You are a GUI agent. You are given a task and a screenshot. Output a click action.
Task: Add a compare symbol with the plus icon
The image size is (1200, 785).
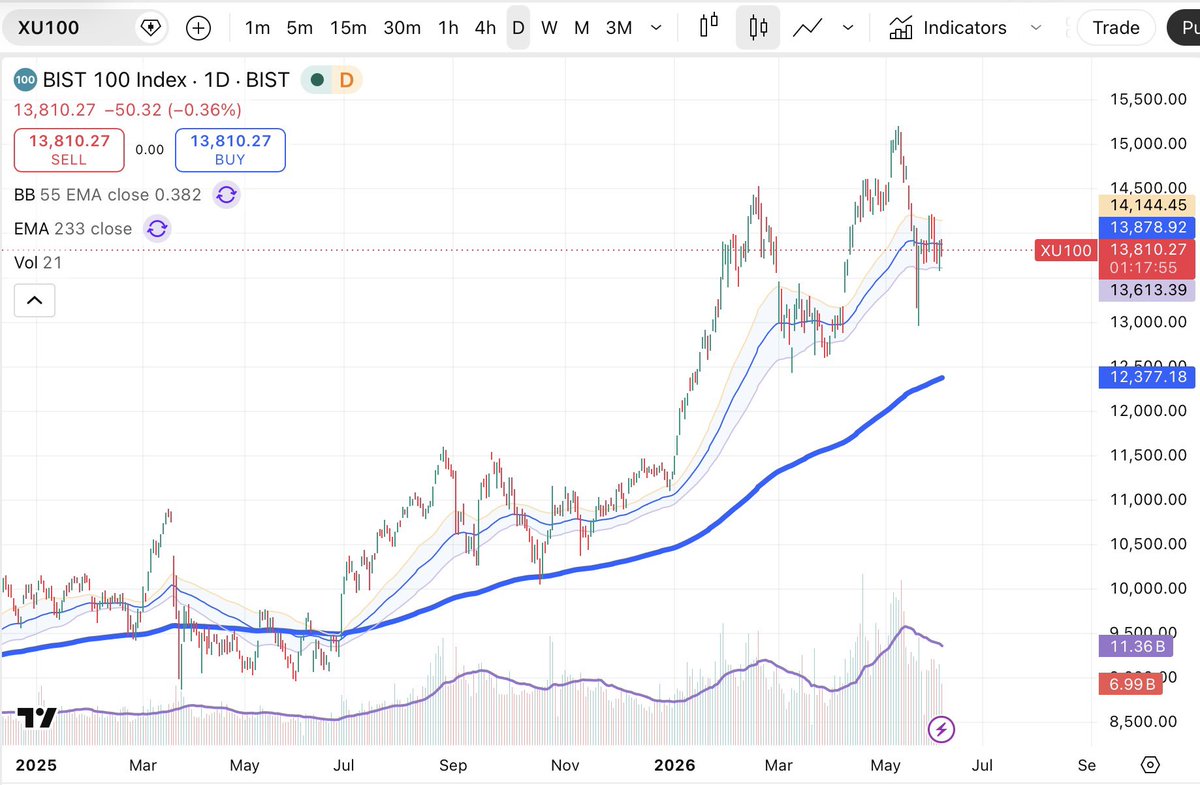pyautogui.click(x=199, y=28)
